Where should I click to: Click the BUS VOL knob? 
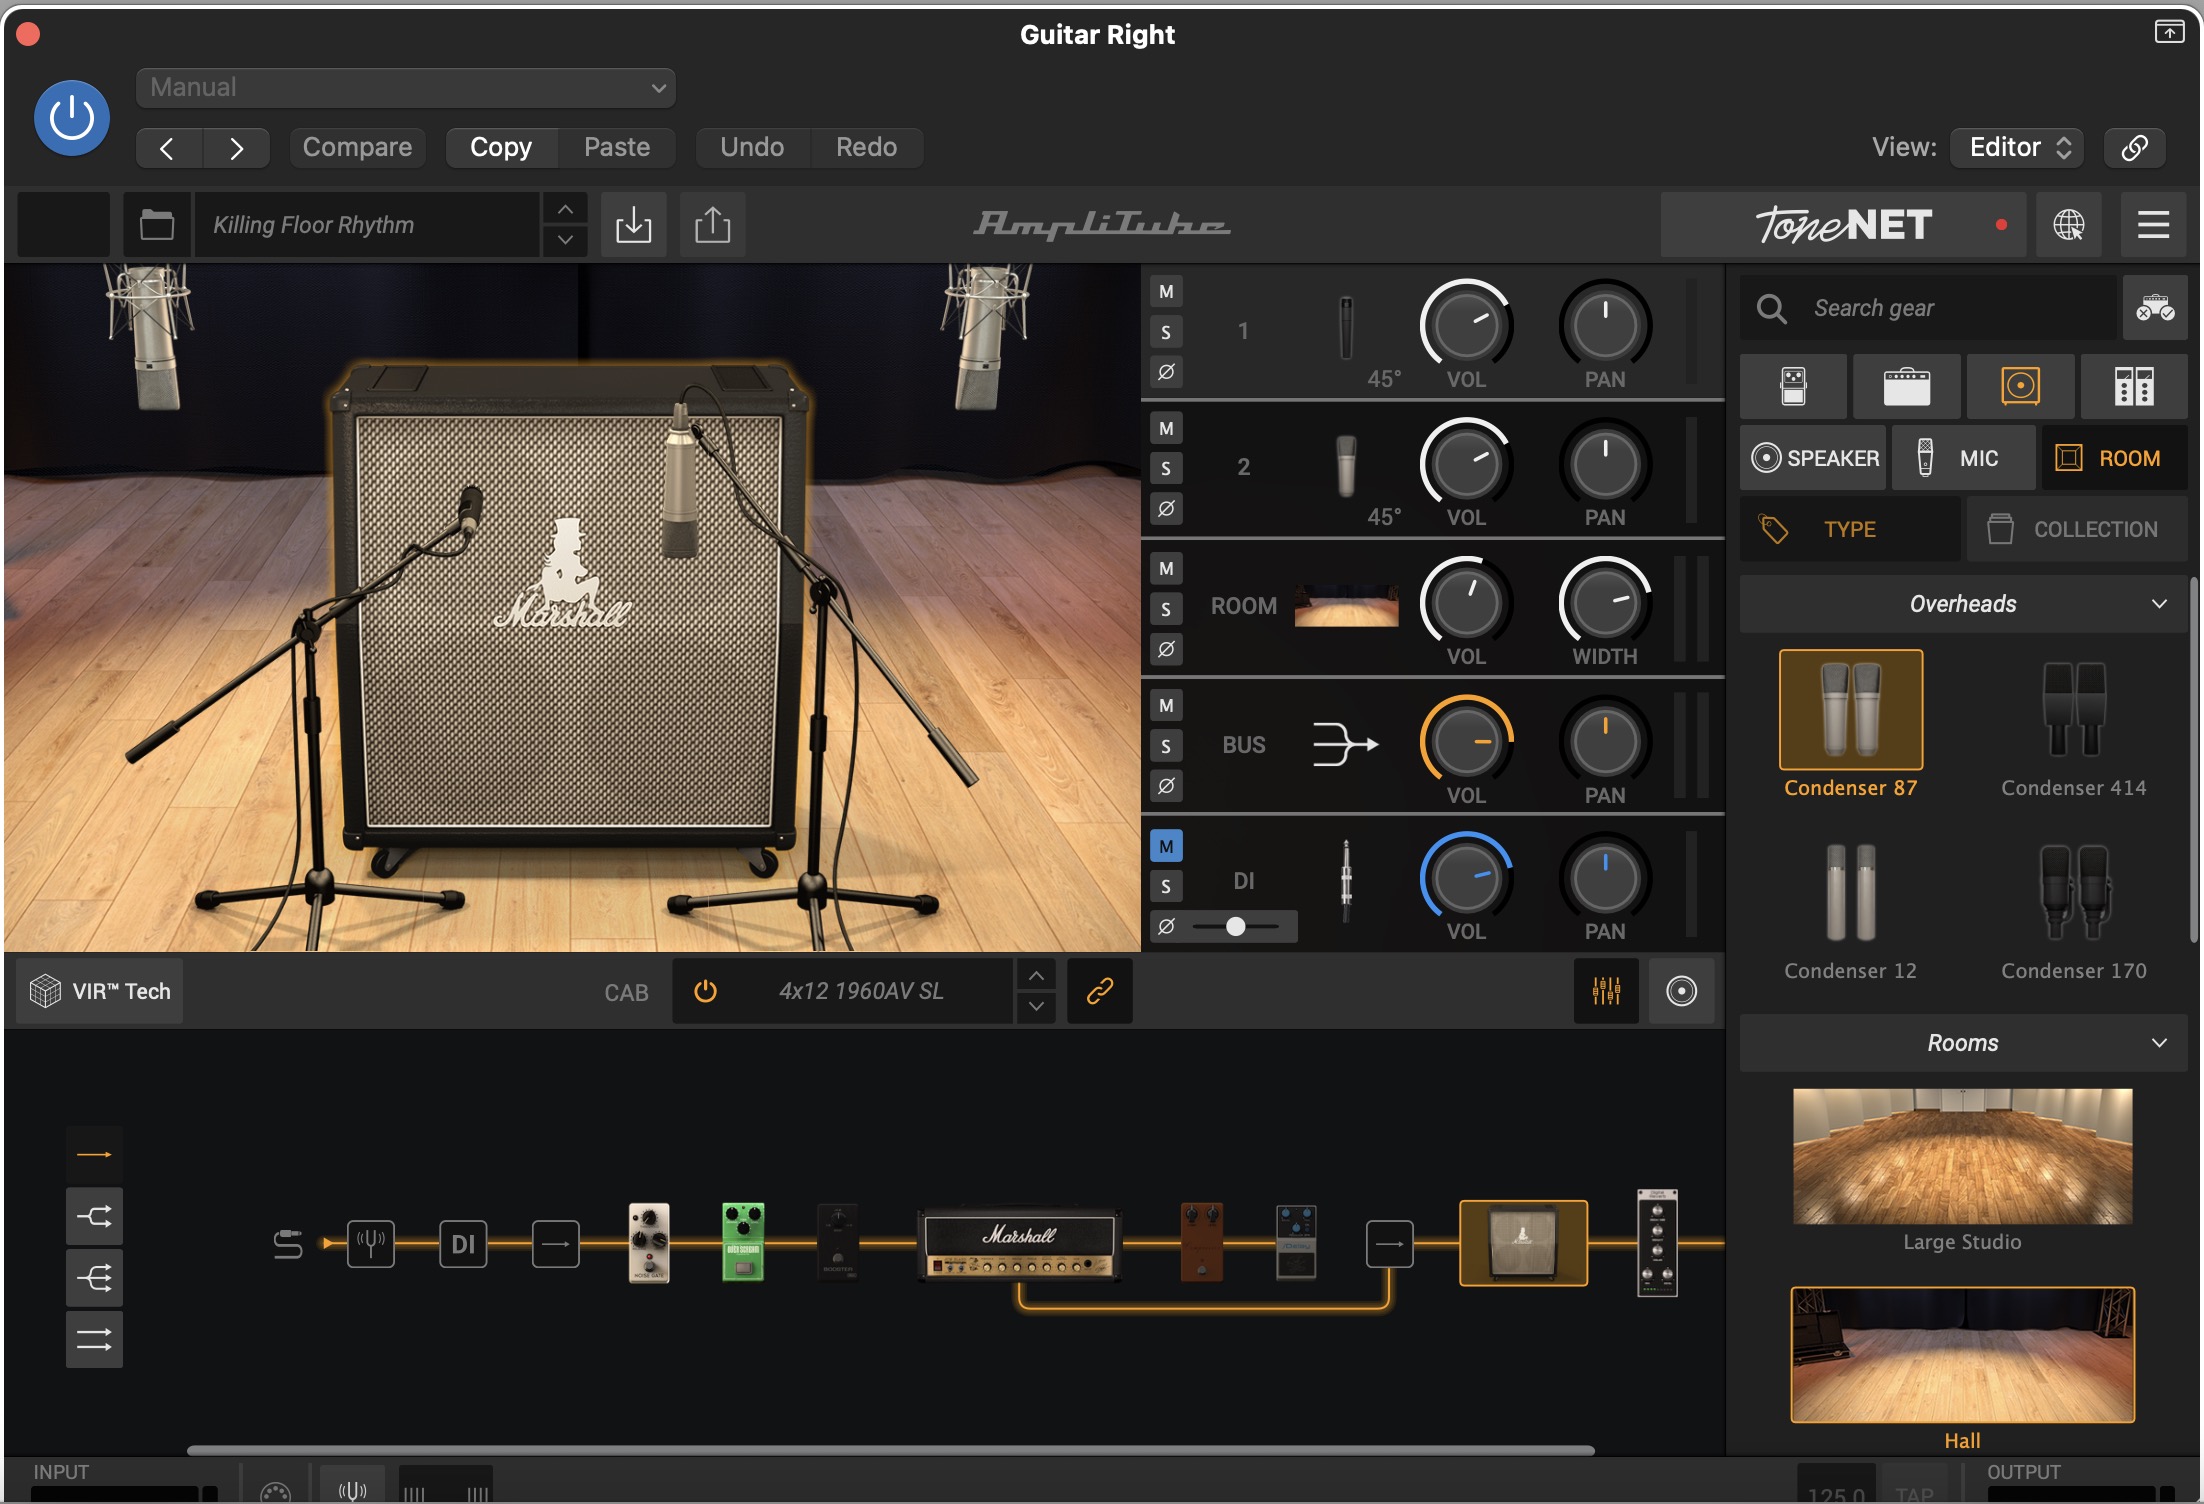pyautogui.click(x=1466, y=742)
